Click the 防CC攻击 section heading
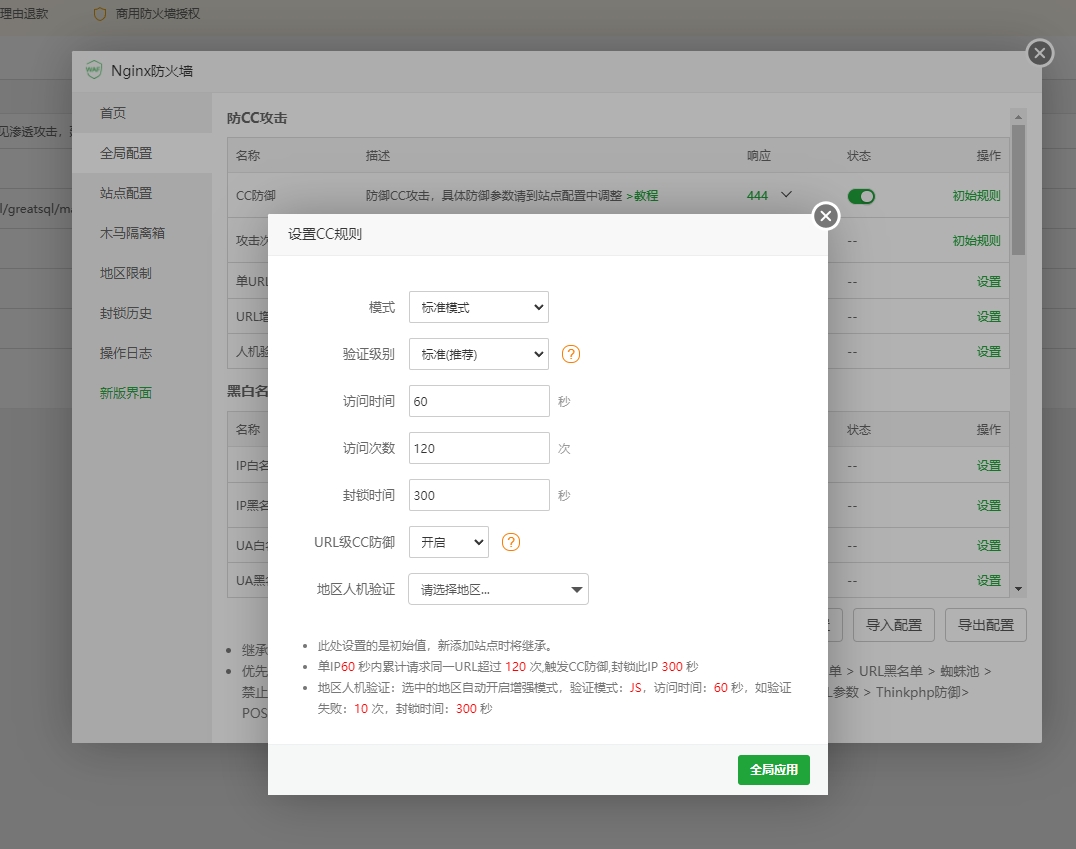This screenshot has width=1076, height=849. coord(257,118)
